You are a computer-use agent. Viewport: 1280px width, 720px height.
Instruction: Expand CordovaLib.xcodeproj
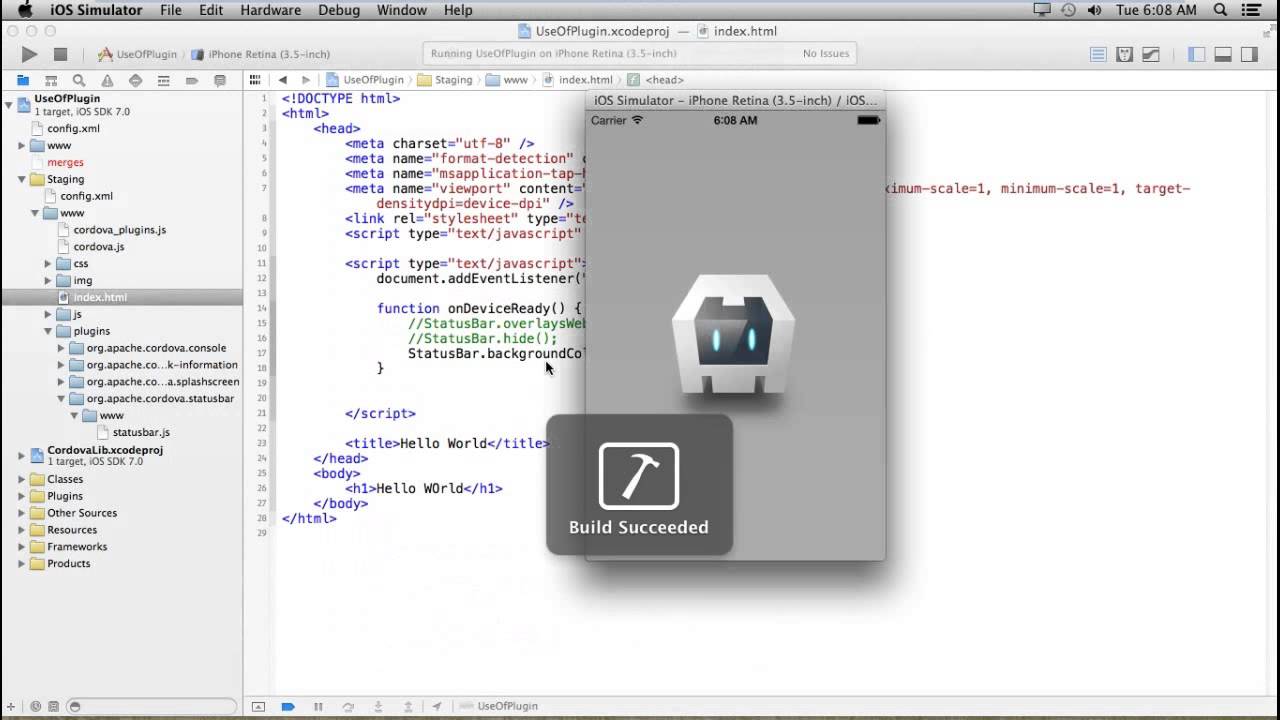(22, 456)
